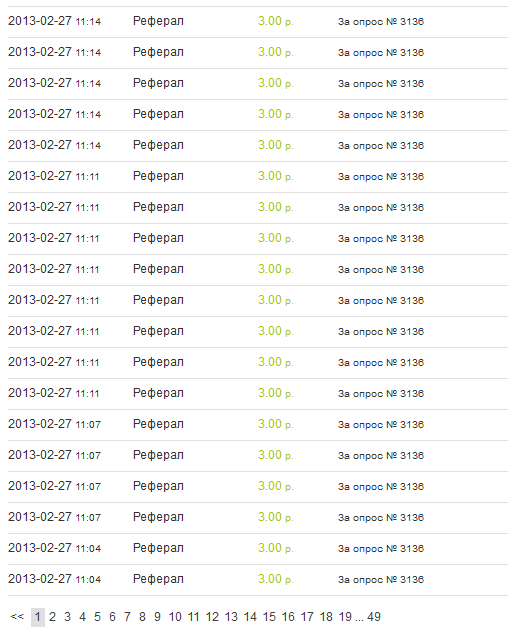The image size is (515, 637).
Task: Jump to page 4
Action: (82, 617)
